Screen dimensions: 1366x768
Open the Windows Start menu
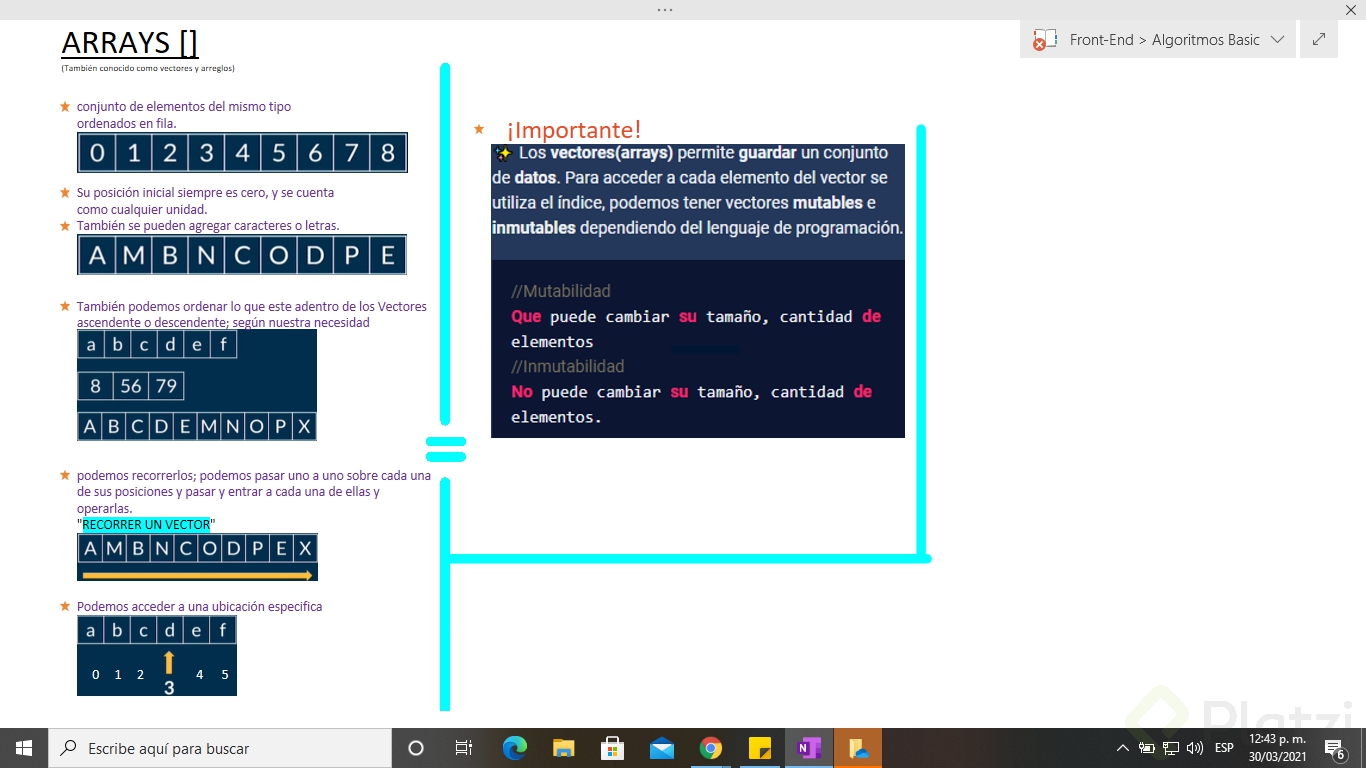24,748
